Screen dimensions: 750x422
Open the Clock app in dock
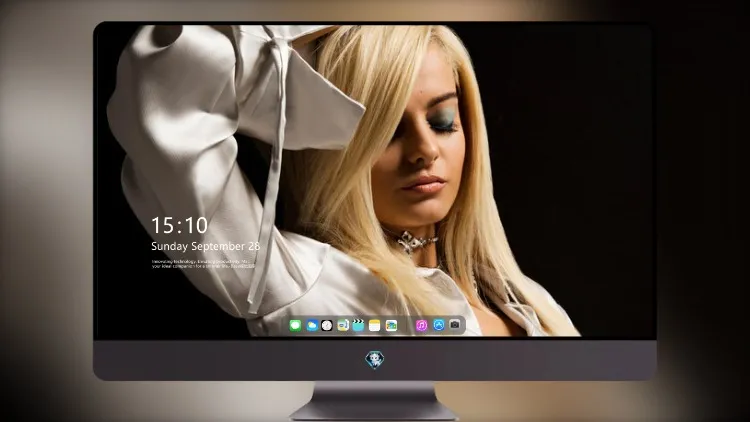[327, 325]
